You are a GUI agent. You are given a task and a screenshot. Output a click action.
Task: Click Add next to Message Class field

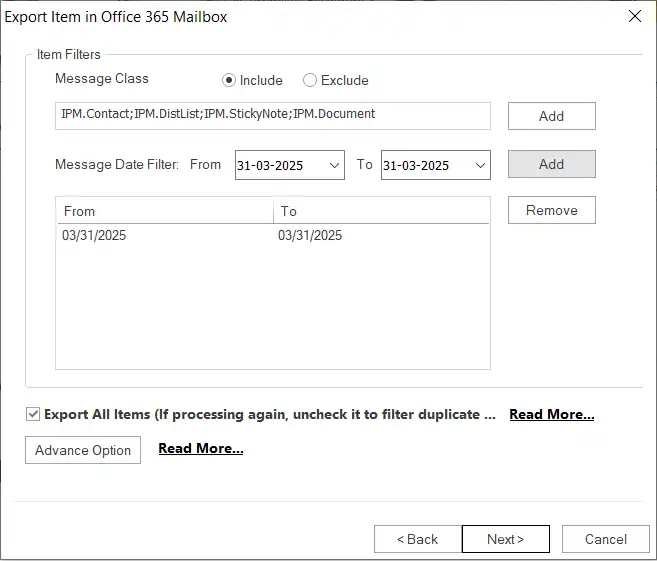[551, 116]
